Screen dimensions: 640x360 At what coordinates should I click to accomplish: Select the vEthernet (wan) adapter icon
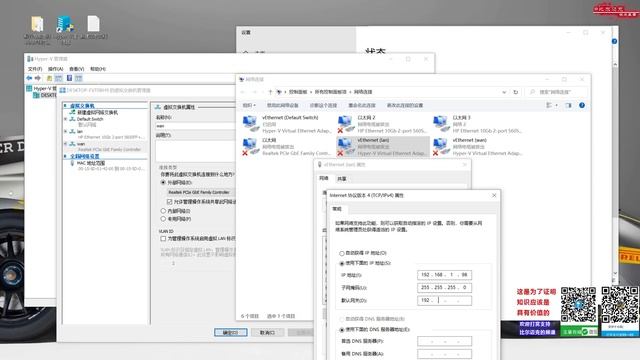(441, 147)
